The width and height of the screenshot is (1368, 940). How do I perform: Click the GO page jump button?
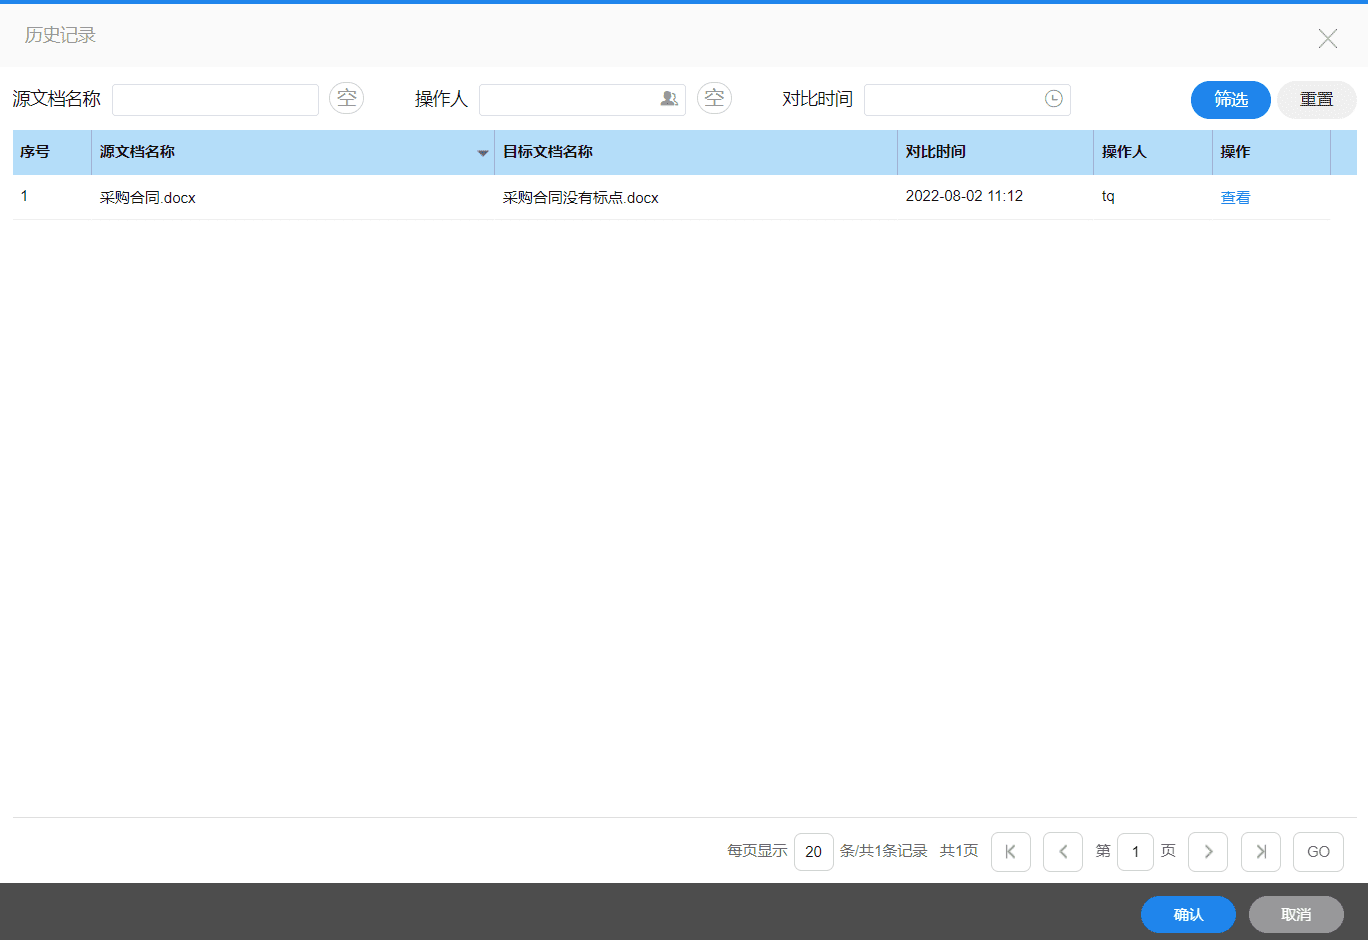tap(1318, 852)
